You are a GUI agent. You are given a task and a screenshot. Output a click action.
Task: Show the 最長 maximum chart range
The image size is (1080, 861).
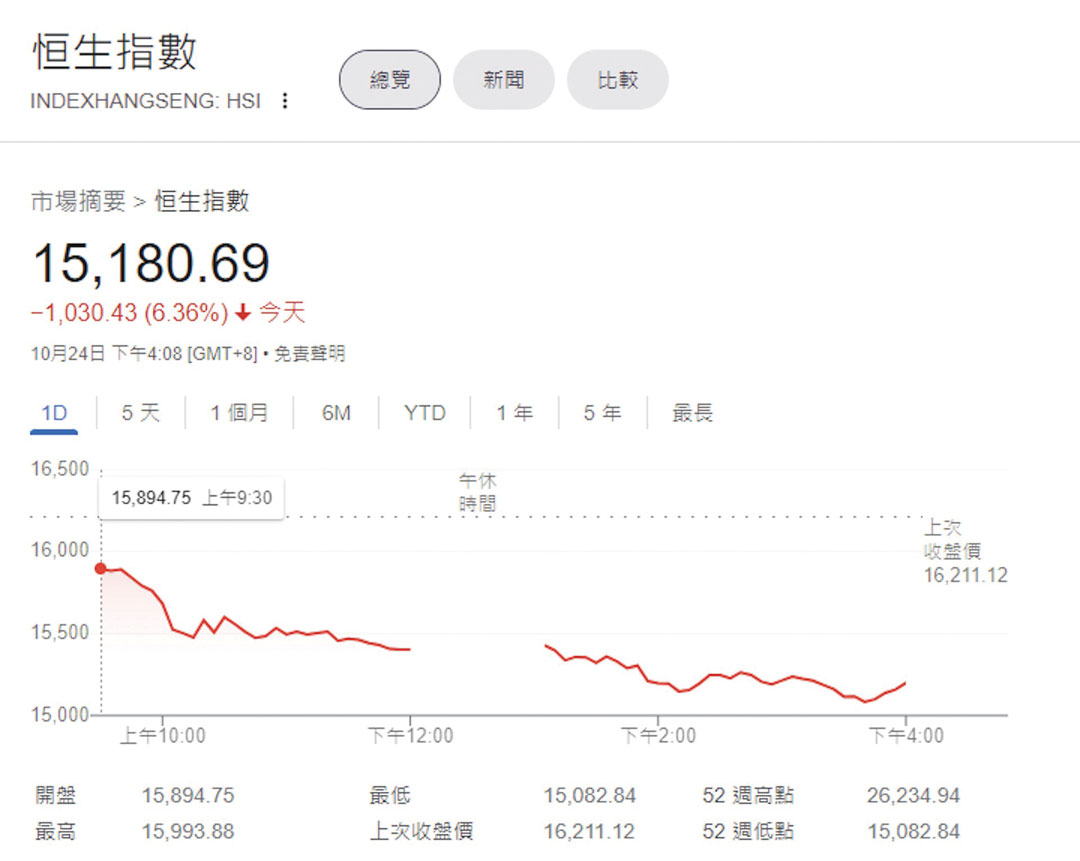pos(692,413)
